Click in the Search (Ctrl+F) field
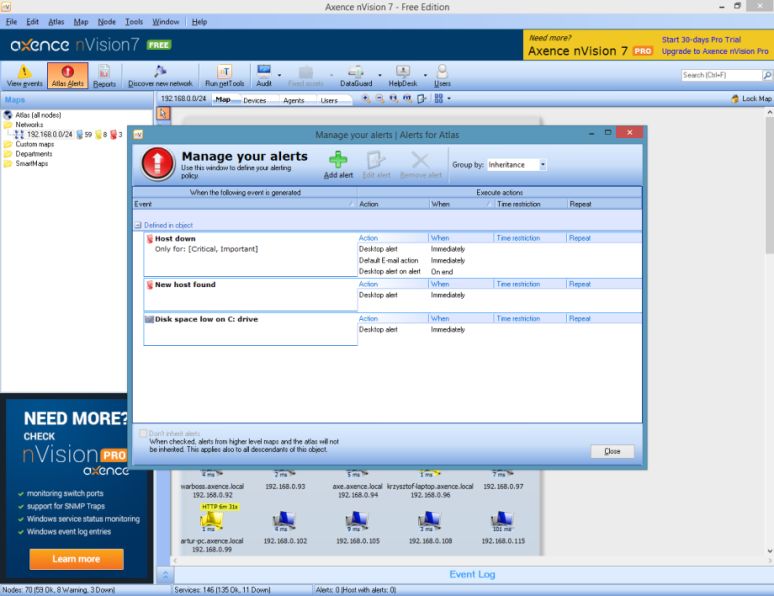774x596 pixels. 721,75
